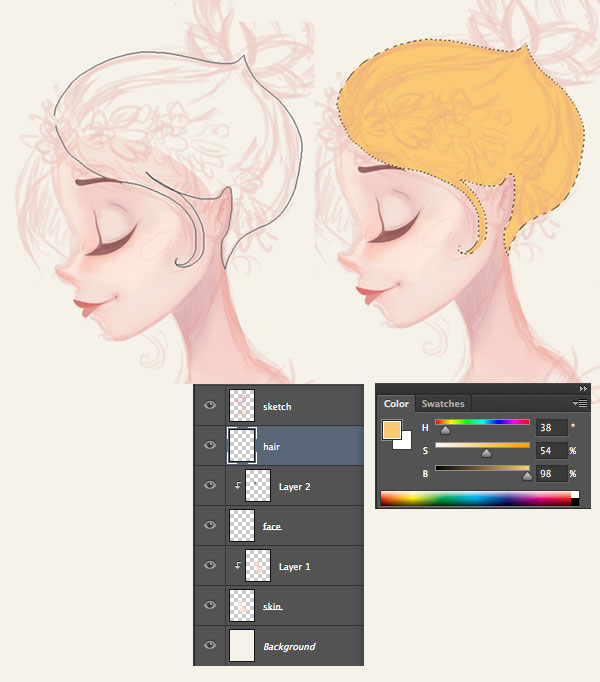Select the face layer thumbnail

coord(243,525)
